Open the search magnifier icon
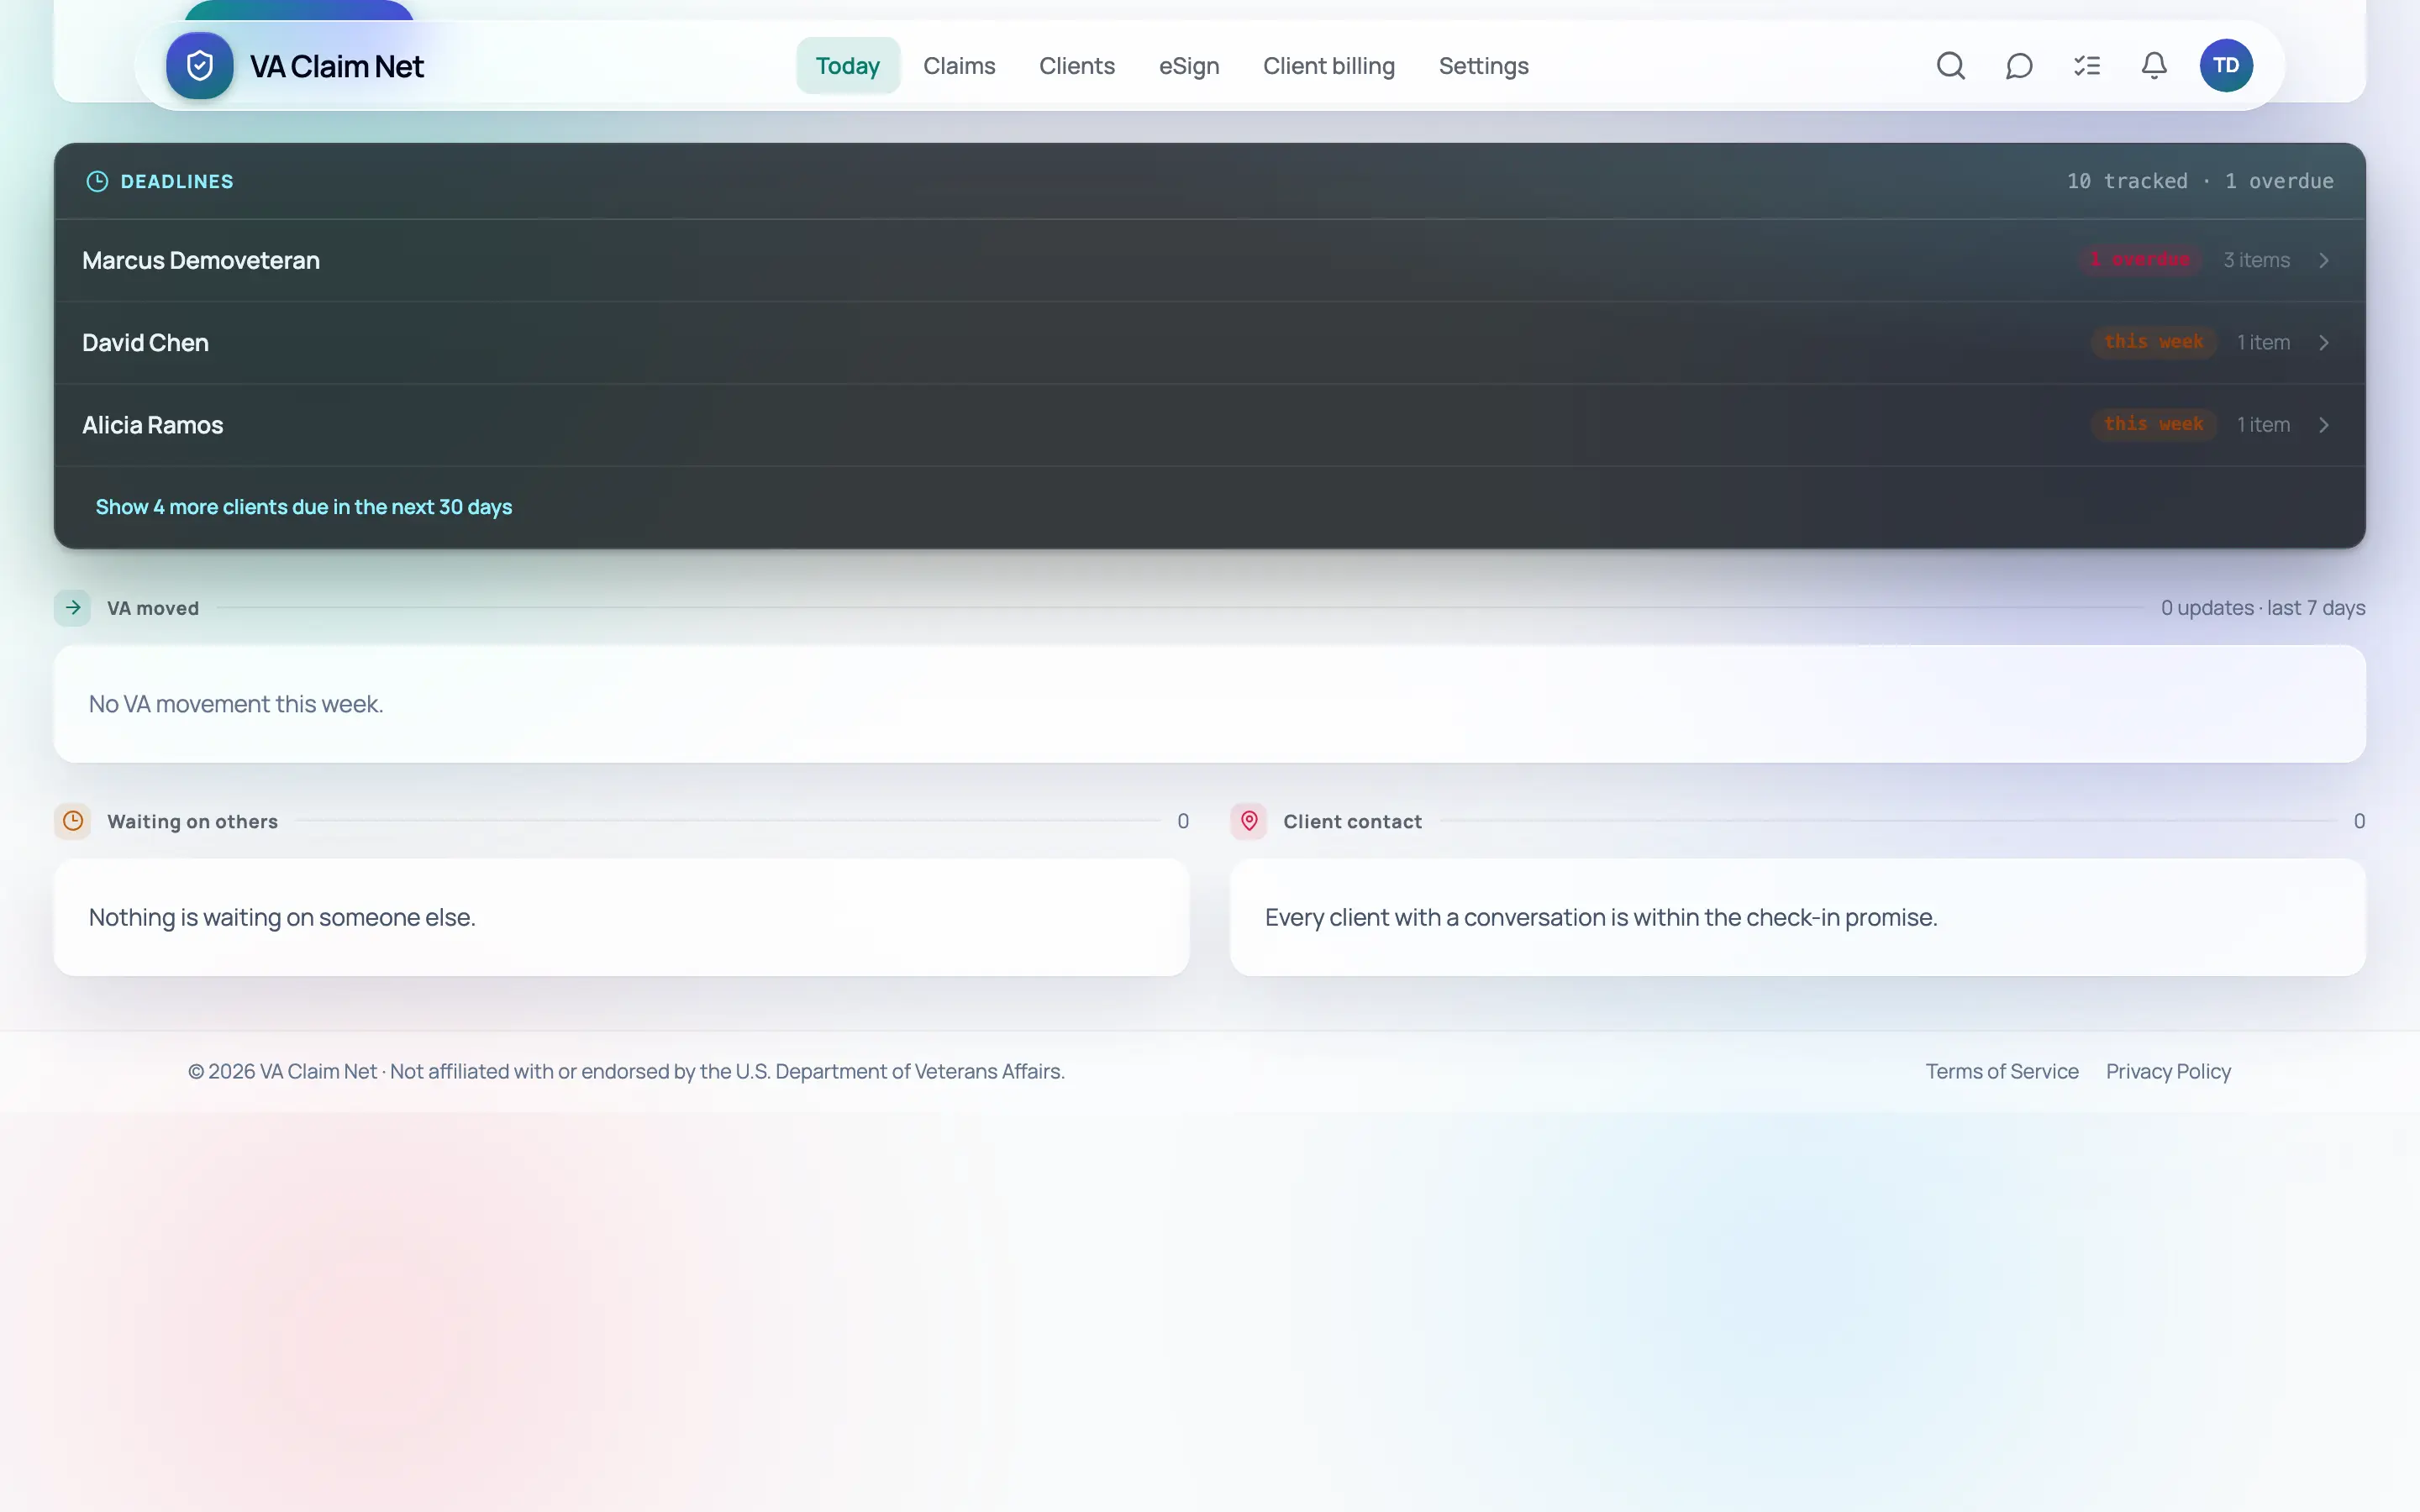 [x=1951, y=66]
